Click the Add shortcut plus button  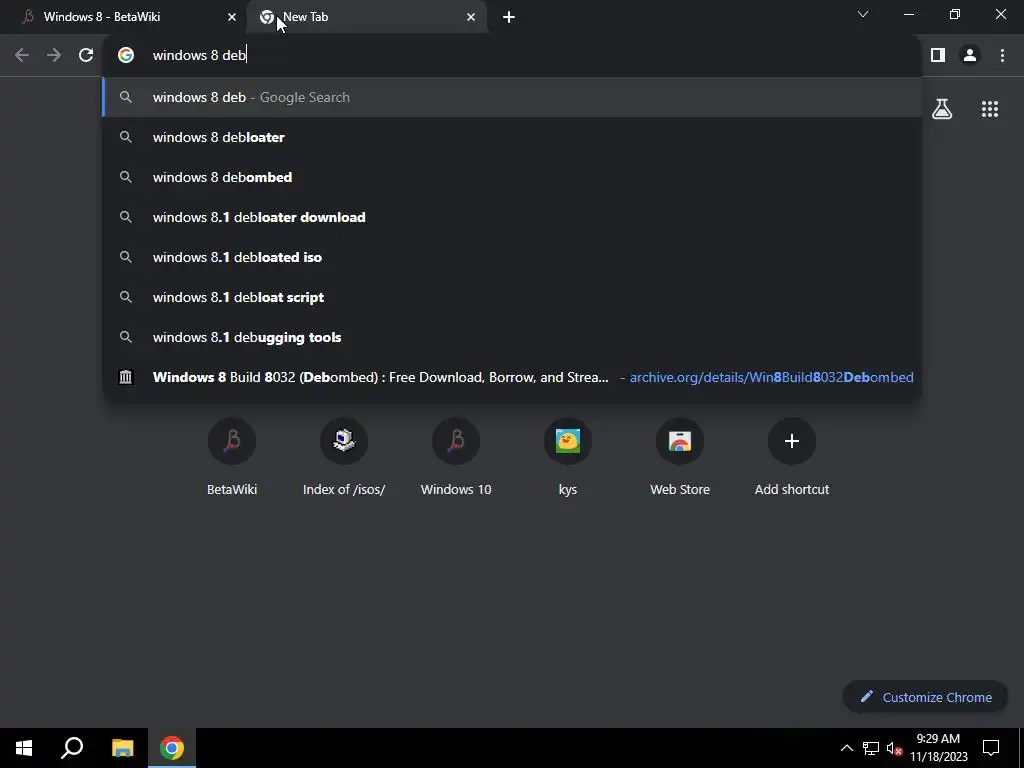792,441
